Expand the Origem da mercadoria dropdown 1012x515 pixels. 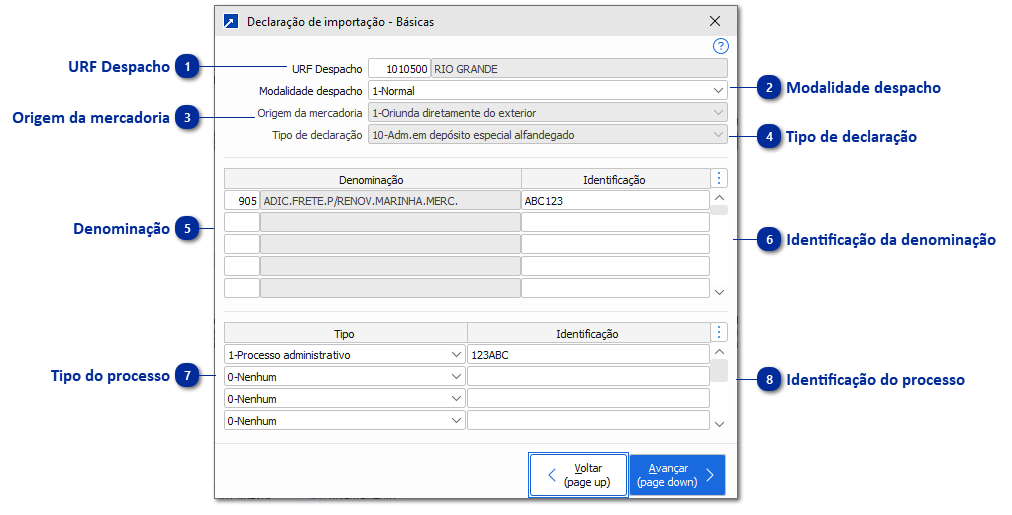(x=718, y=112)
